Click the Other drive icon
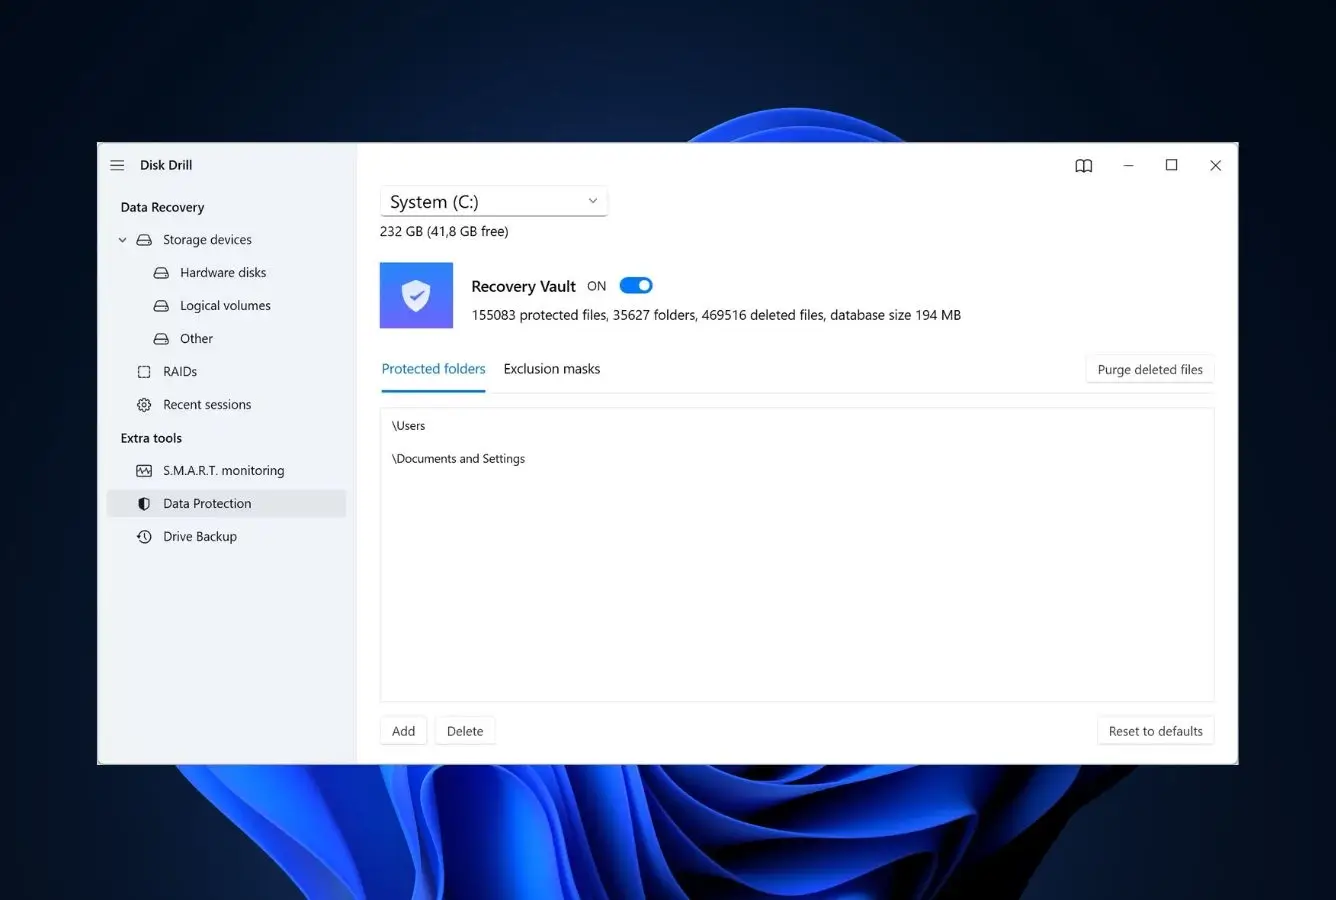This screenshot has width=1336, height=900. (161, 339)
